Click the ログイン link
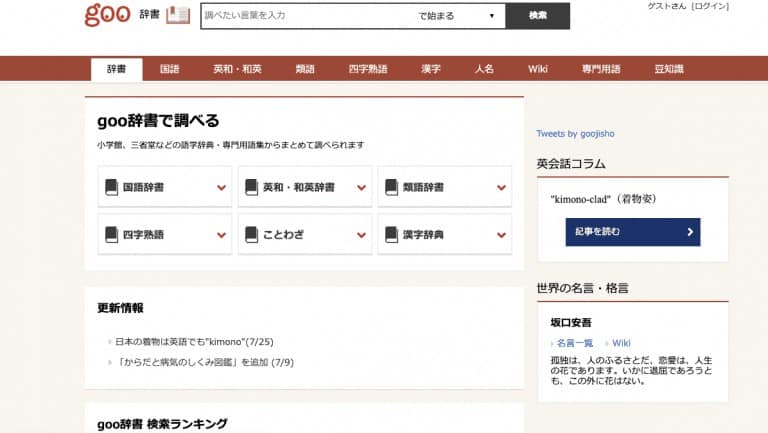 tap(710, 6)
